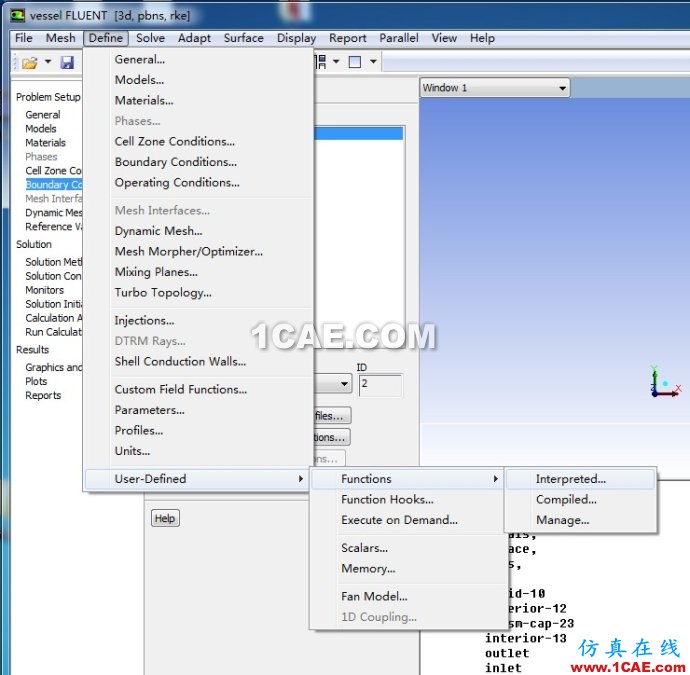The image size is (690, 675).
Task: Click the window layout icon in toolbar
Action: click(x=321, y=62)
